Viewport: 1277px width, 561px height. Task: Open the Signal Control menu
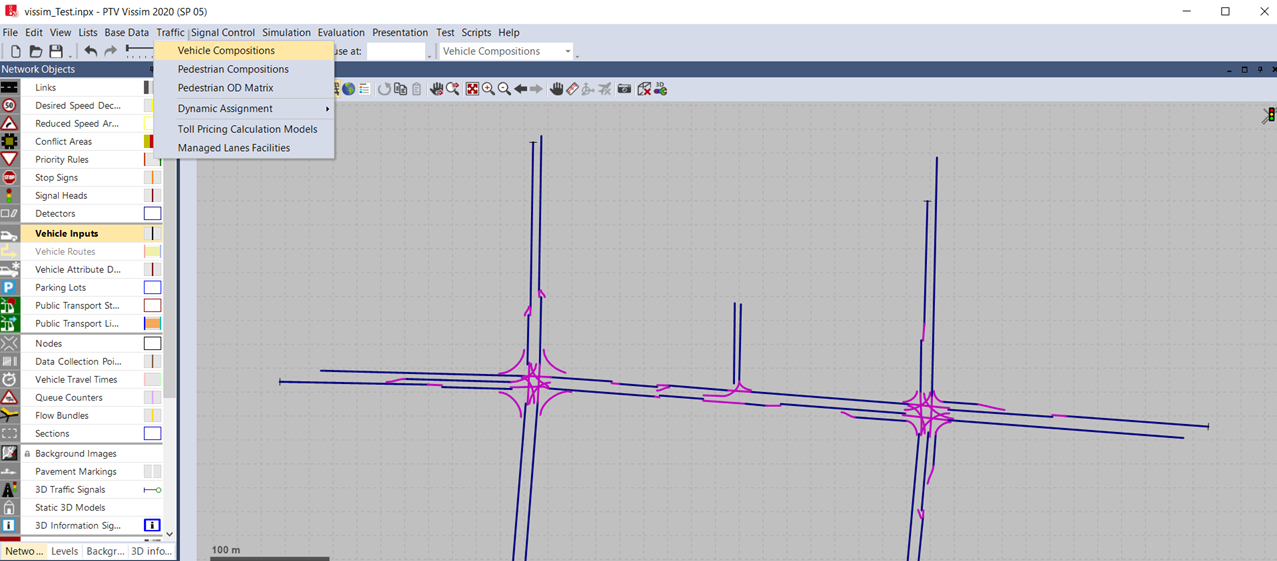tap(223, 33)
